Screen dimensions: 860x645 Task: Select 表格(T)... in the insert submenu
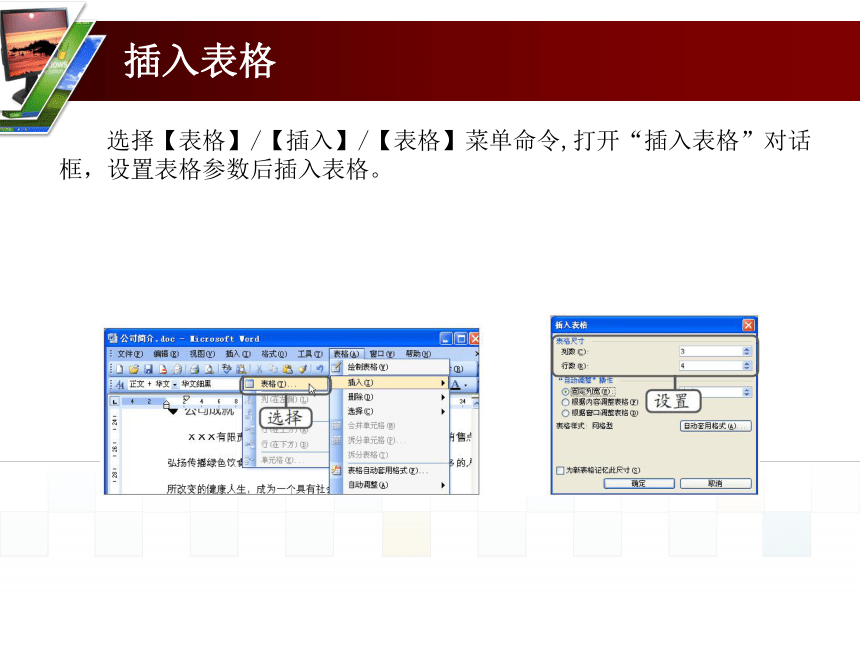coord(286,384)
